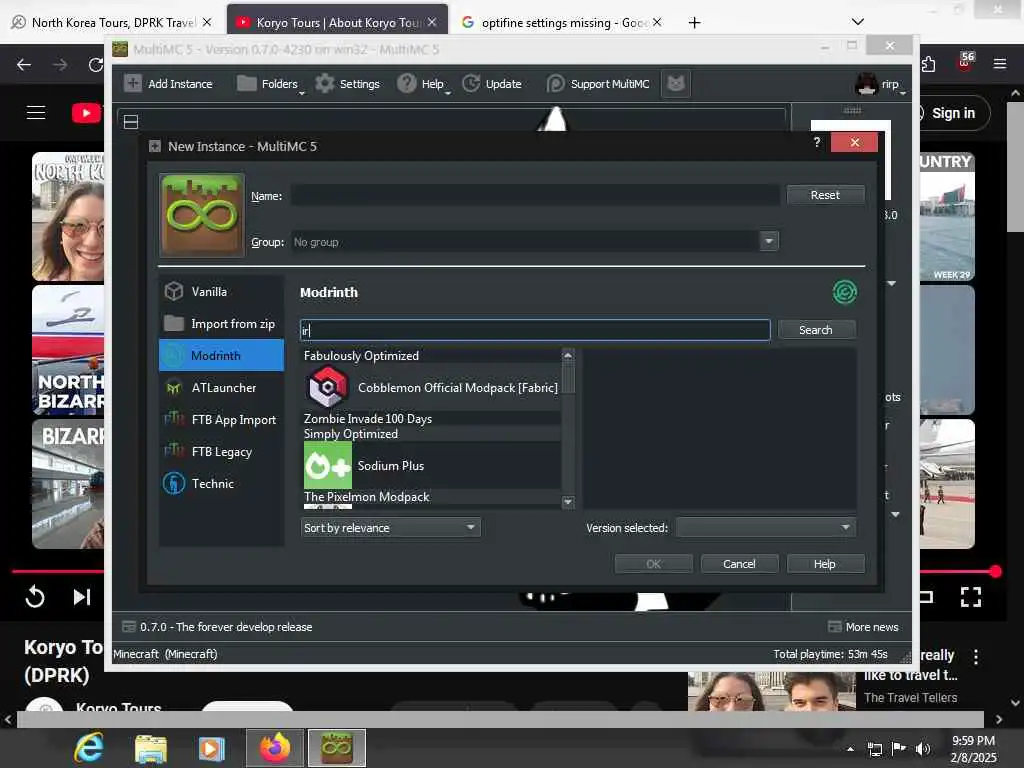Select FTB Legacy source
Screen dimensions: 1024x768
click(221, 451)
